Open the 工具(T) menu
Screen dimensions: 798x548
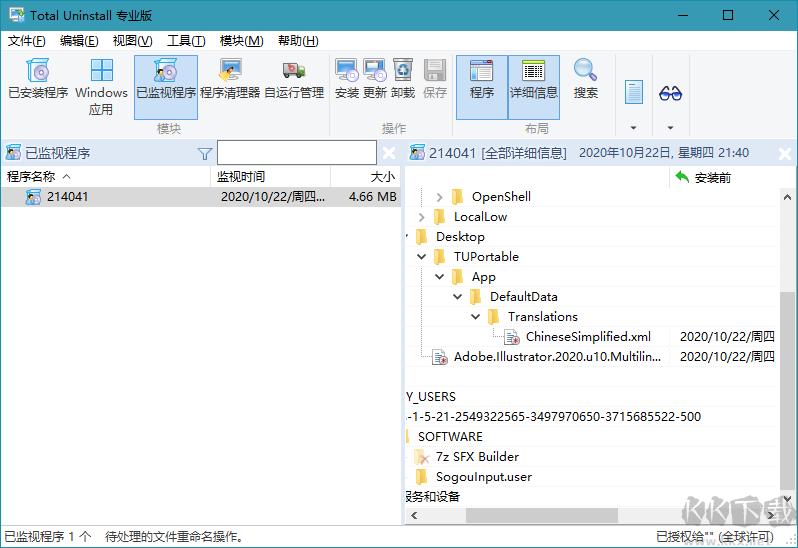click(186, 41)
